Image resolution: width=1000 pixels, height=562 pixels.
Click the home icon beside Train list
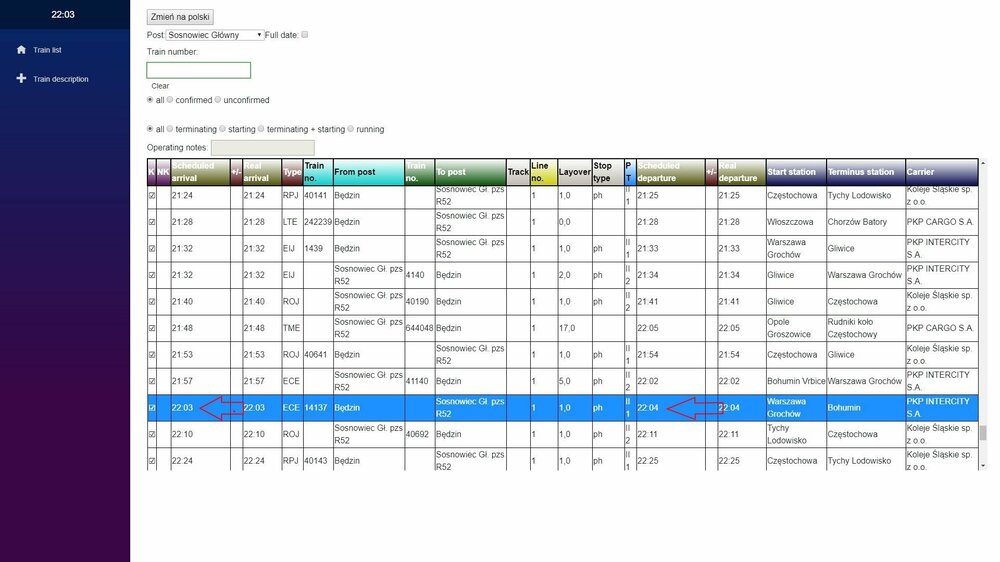(x=21, y=49)
